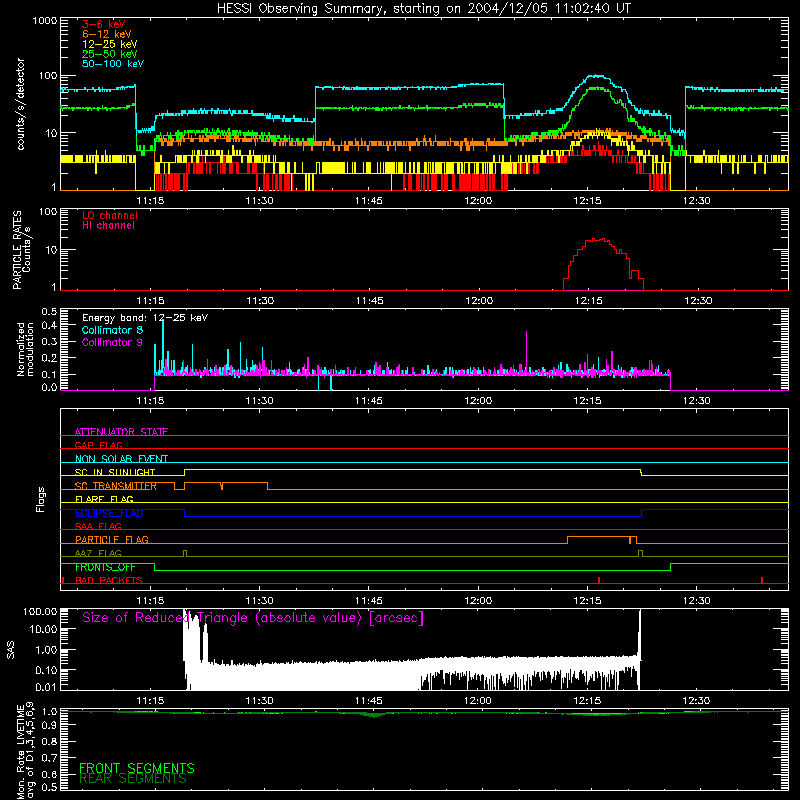800x800 pixels.
Task: Click the rightmost BAD PACKETS tick marker
Action: click(762, 580)
